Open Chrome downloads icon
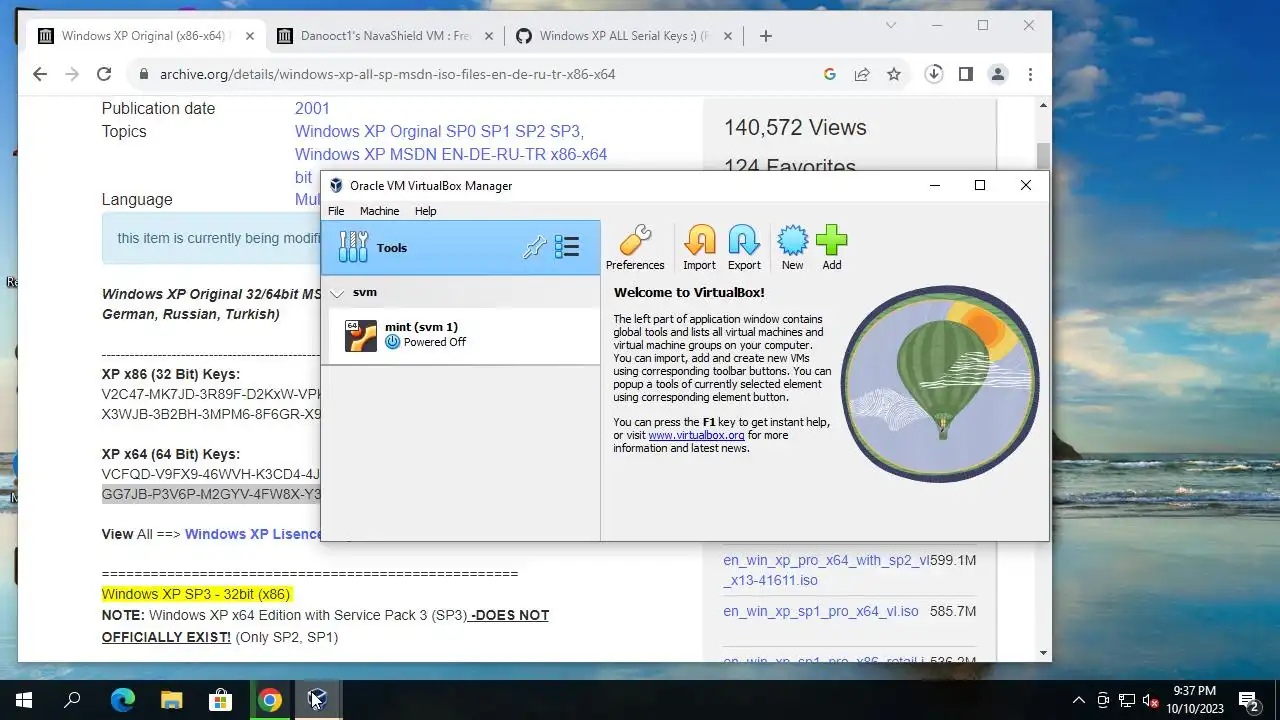1280x720 pixels. (933, 74)
